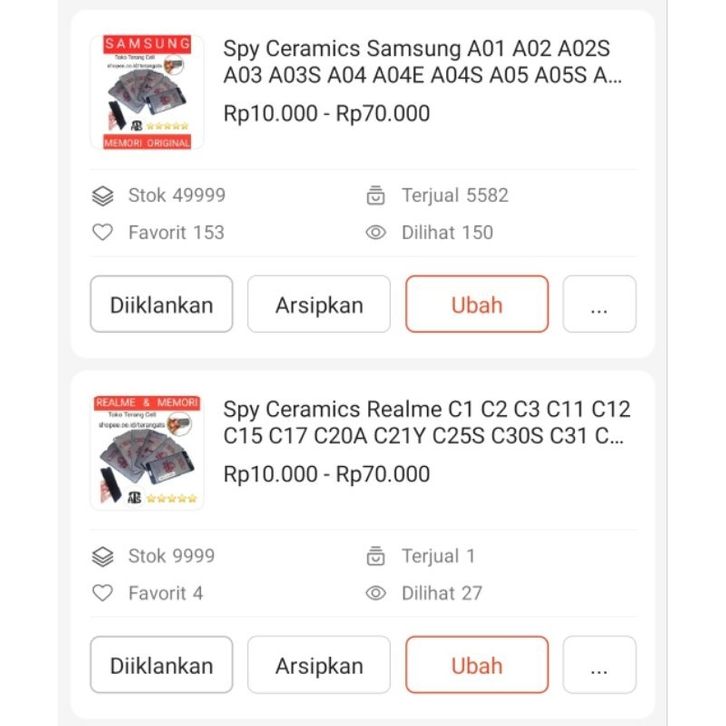
Task: Archive the Samsung Spy Ceramics listing
Action: 319,304
